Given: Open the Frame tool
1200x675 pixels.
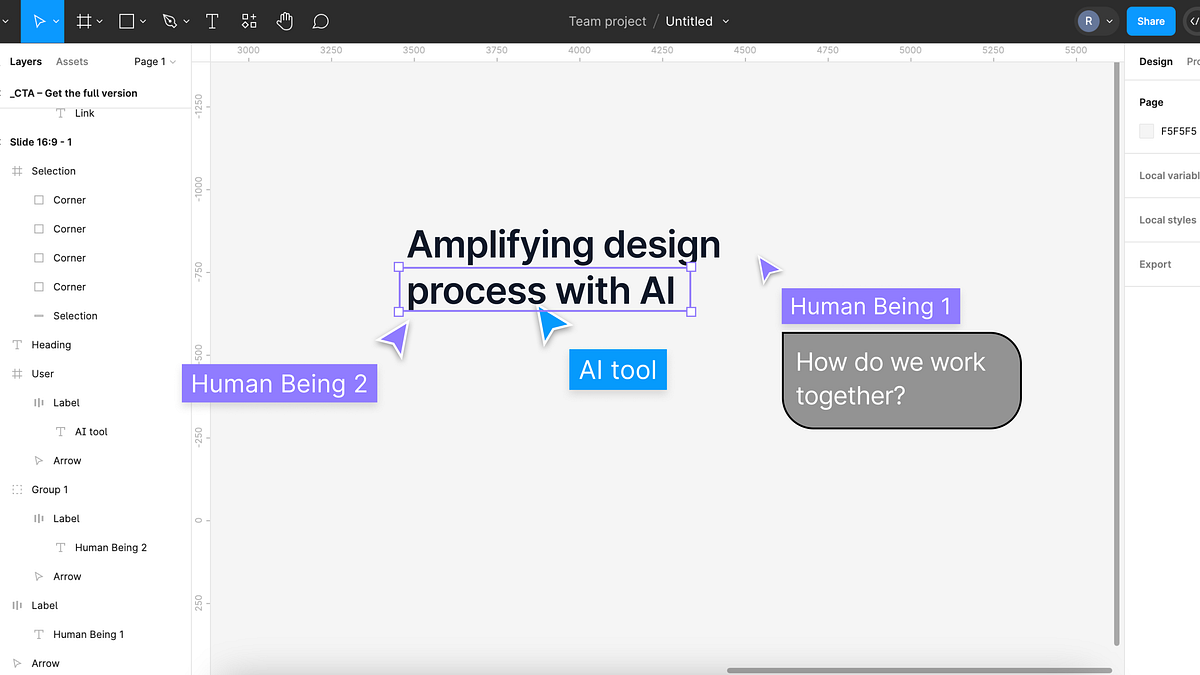Looking at the screenshot, I should (84, 20).
